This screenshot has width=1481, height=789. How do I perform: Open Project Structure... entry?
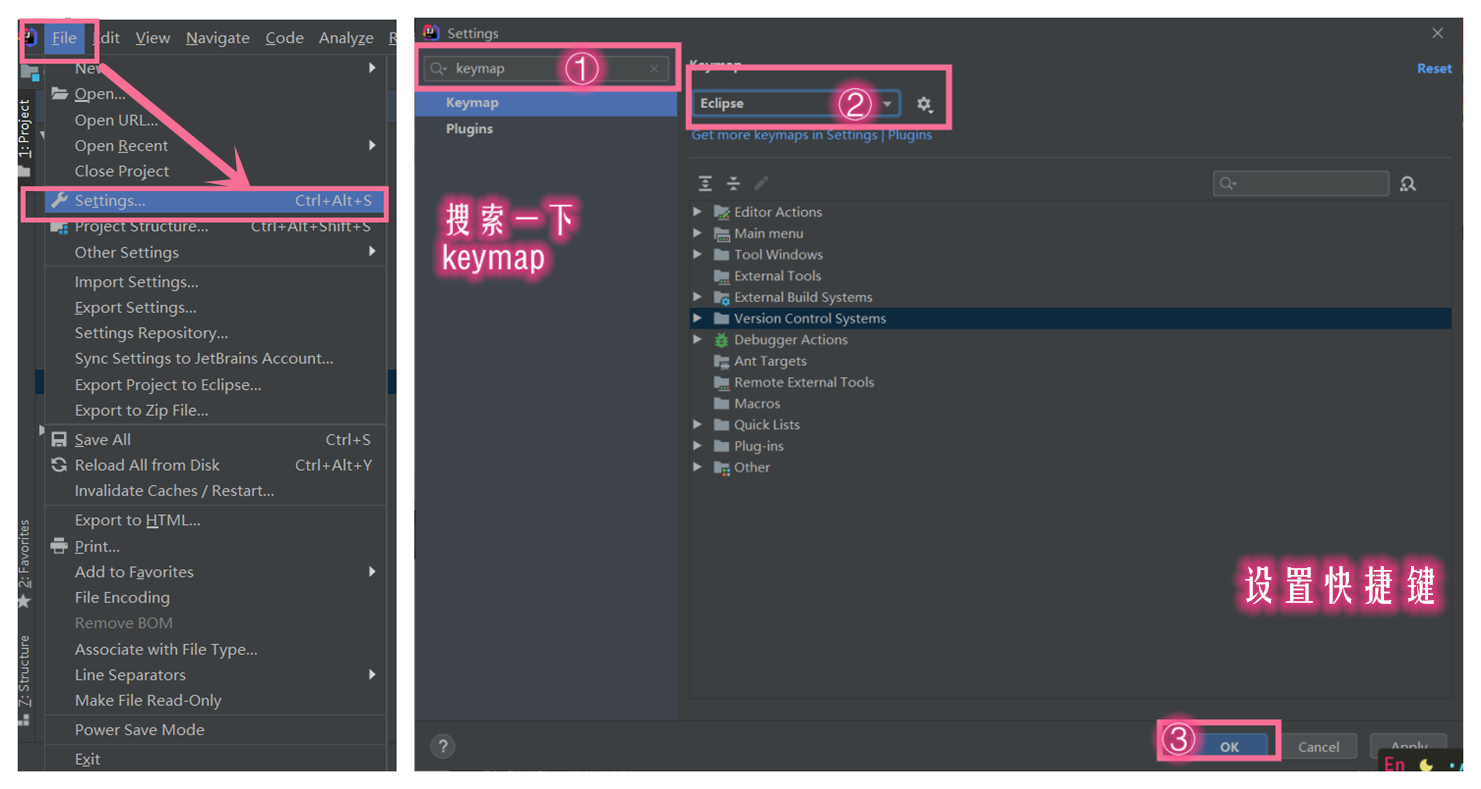(216, 226)
